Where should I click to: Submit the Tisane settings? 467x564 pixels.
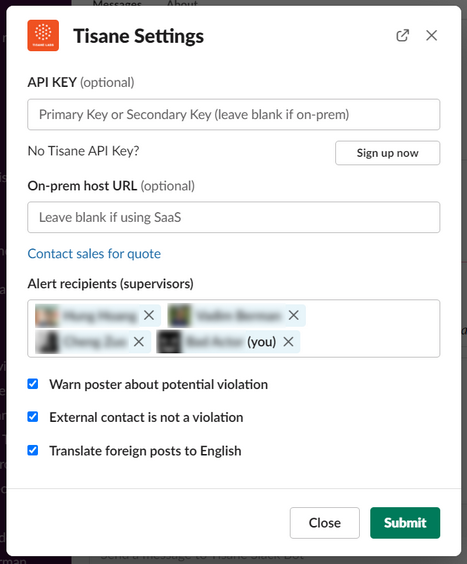(x=405, y=523)
